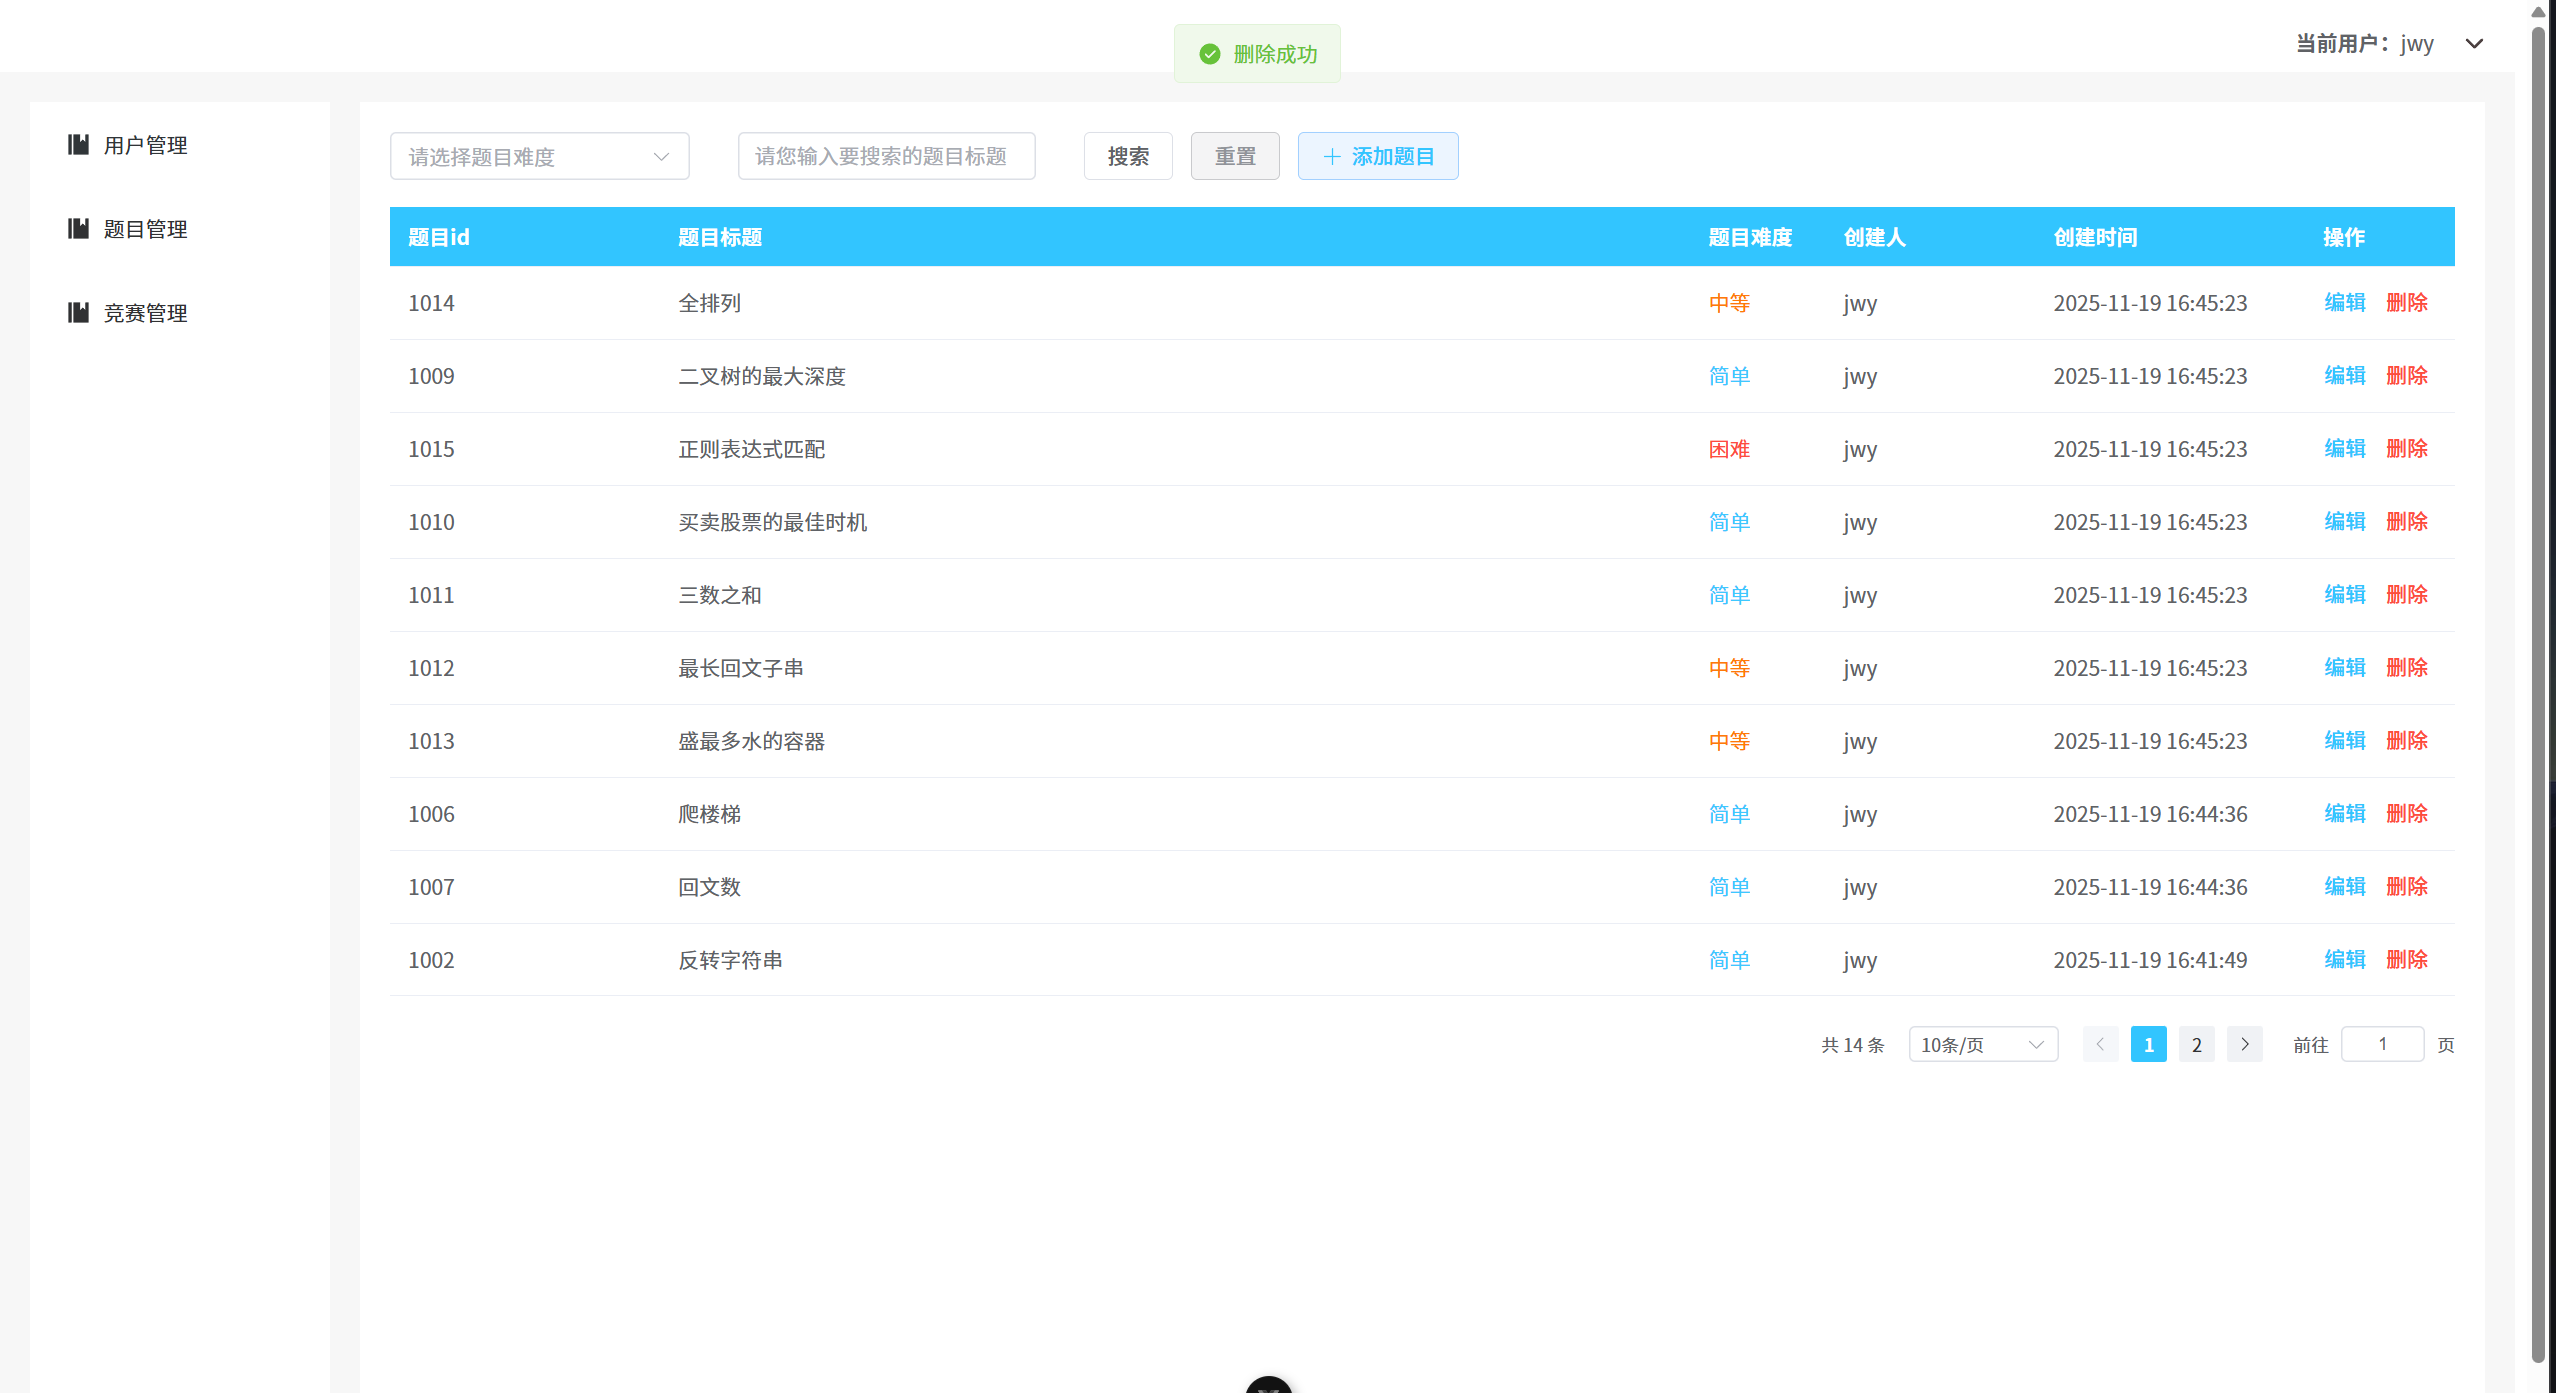Delete the 反转字符串 problem entry
This screenshot has width=2556, height=1393.
click(2407, 959)
